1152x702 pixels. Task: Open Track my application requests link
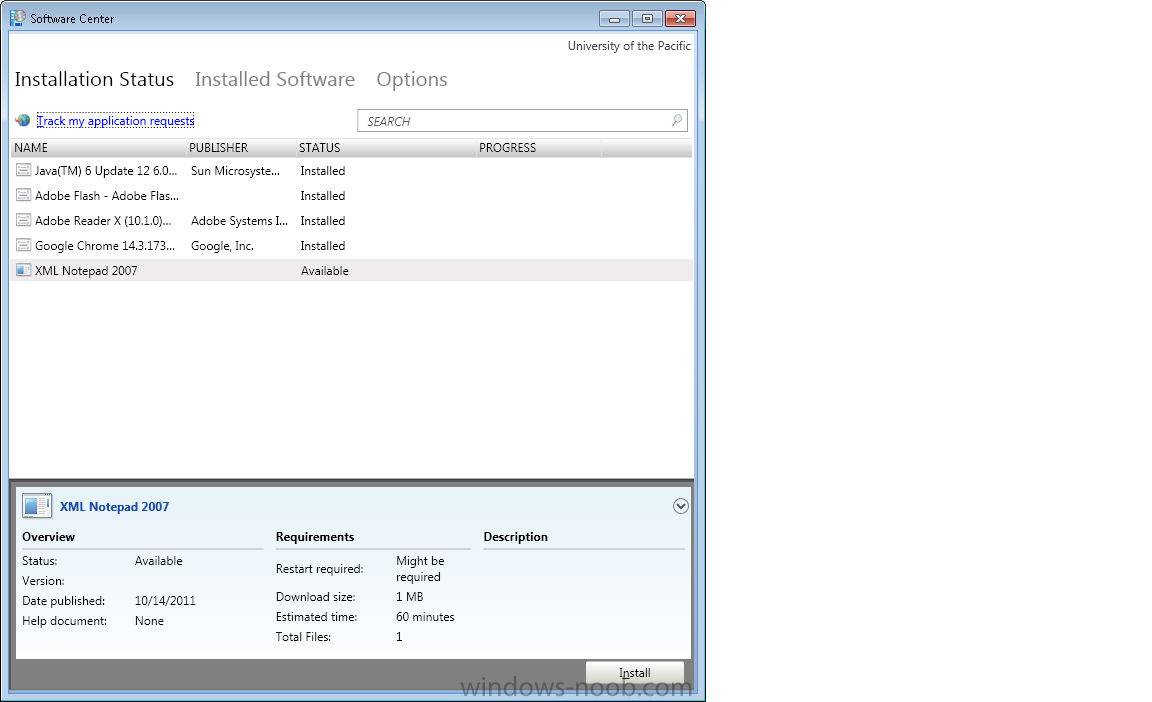point(115,120)
